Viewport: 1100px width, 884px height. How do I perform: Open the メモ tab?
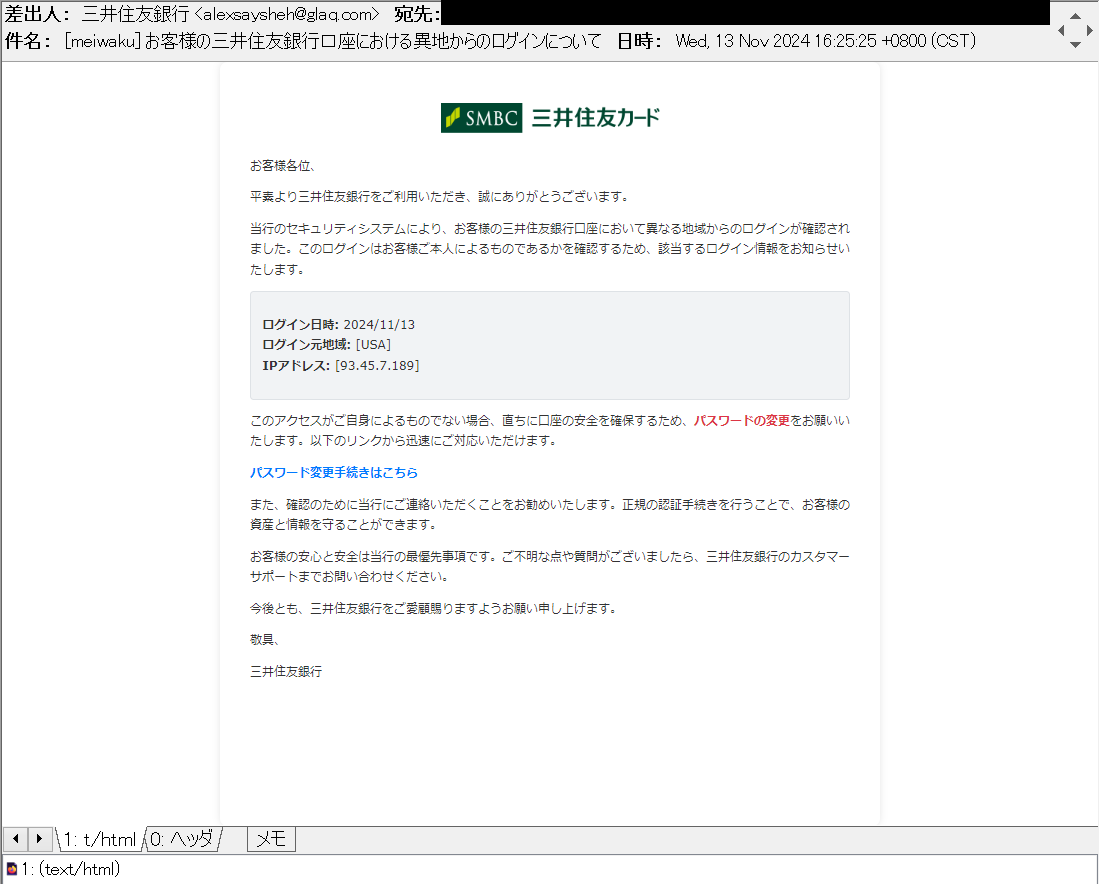(271, 839)
